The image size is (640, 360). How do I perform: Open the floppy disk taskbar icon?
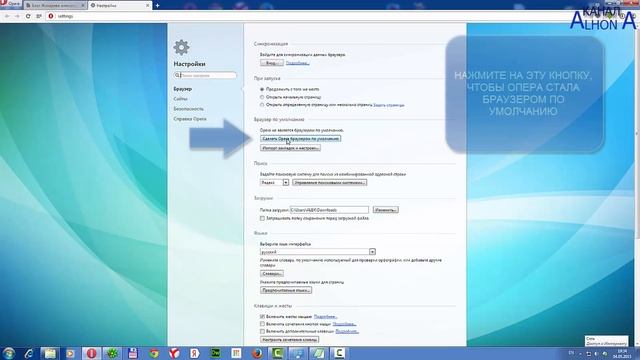click(133, 353)
